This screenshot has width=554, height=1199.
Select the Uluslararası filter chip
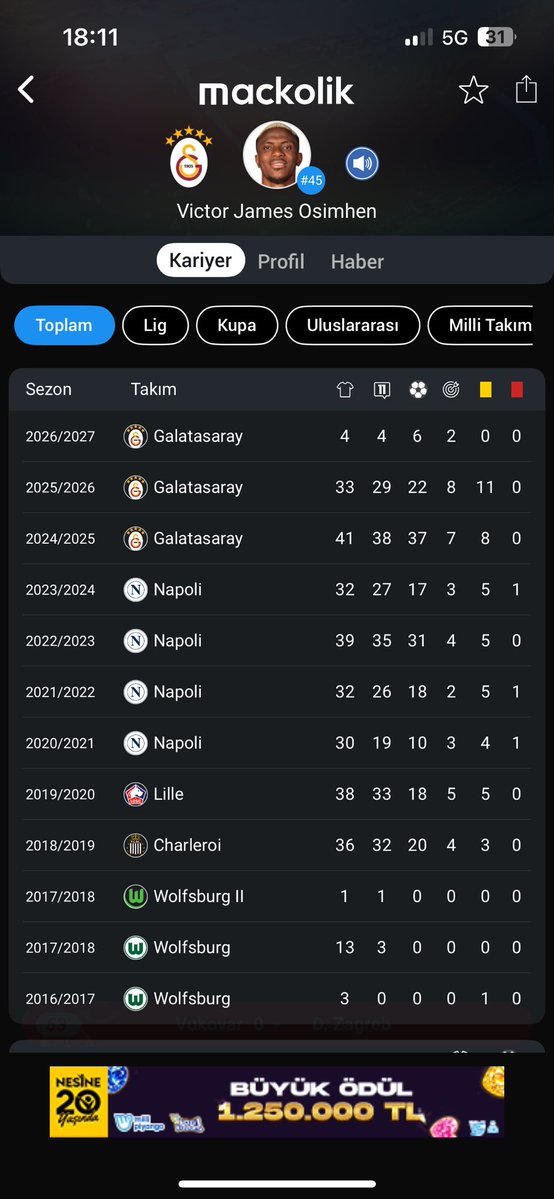(353, 326)
